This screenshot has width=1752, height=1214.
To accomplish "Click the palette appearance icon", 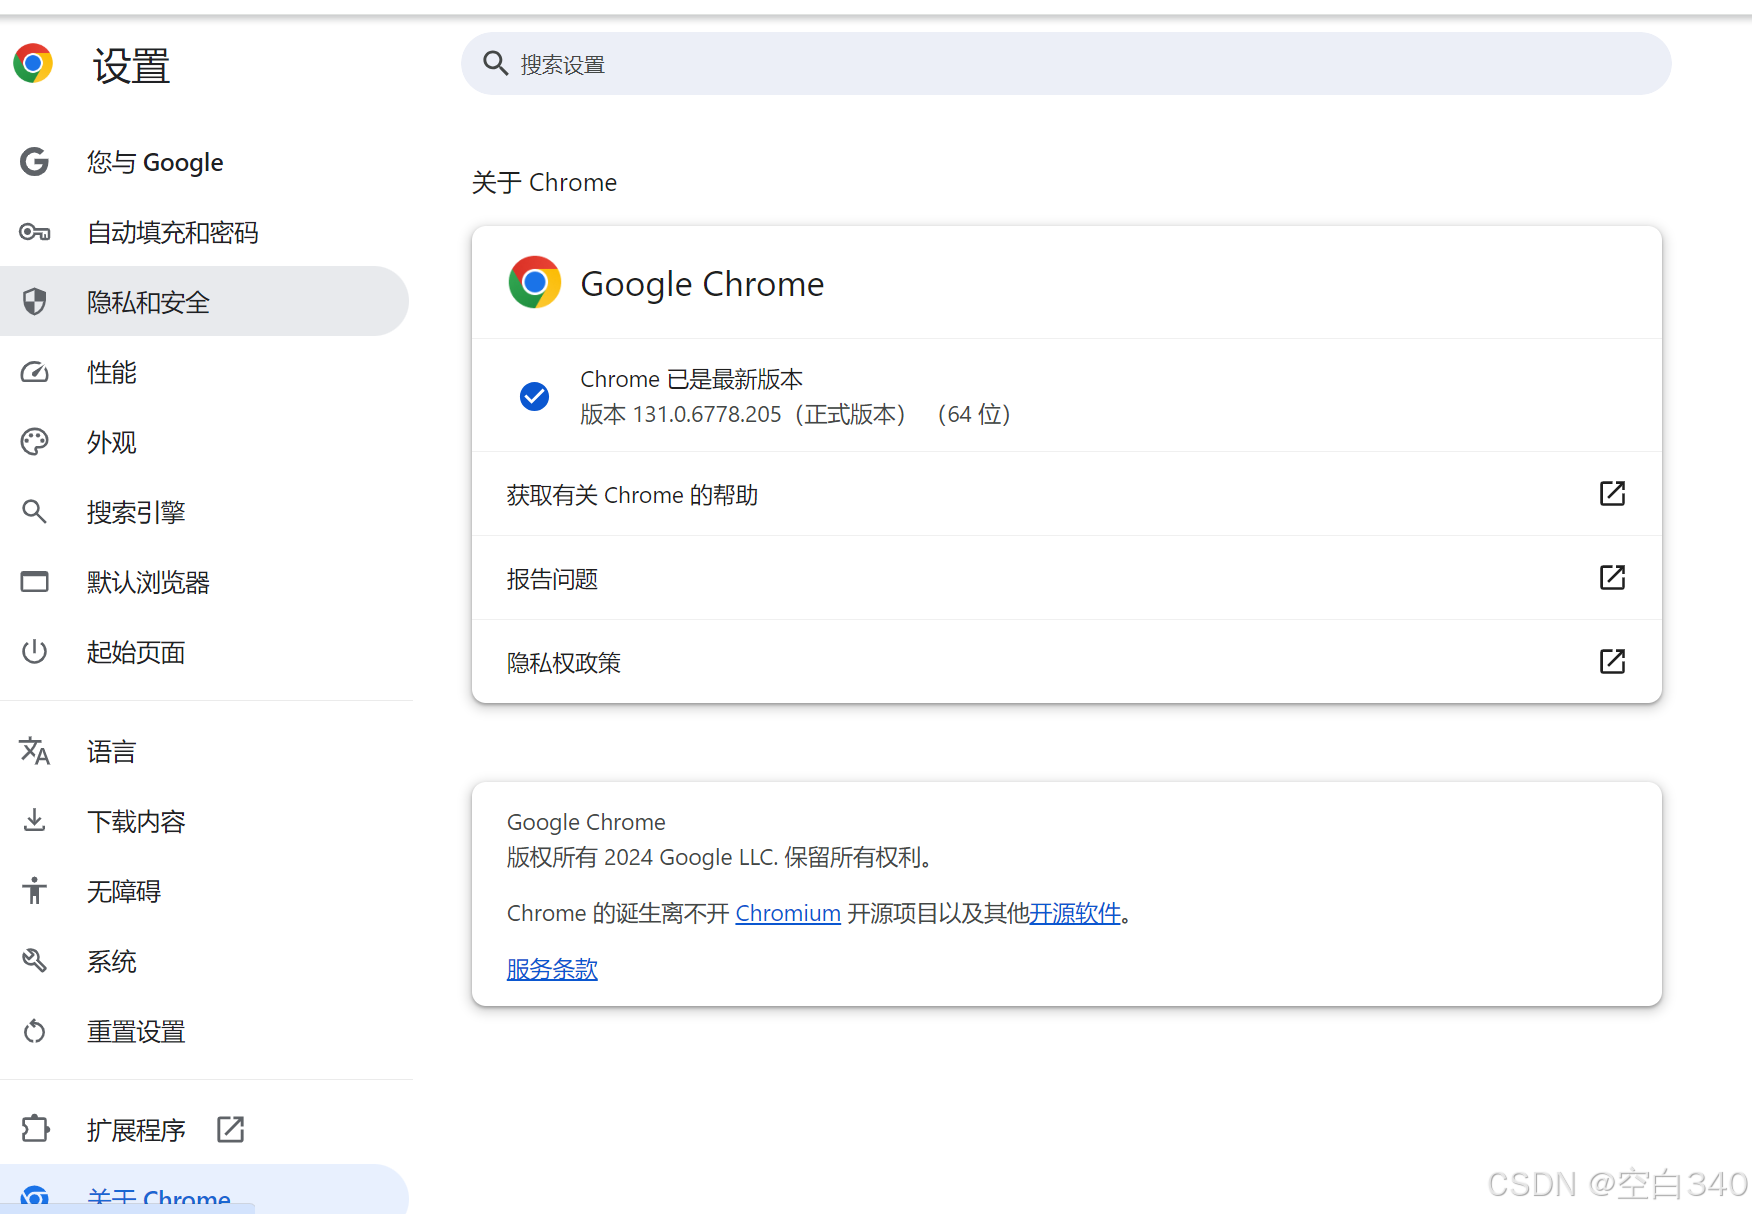I will (x=35, y=442).
